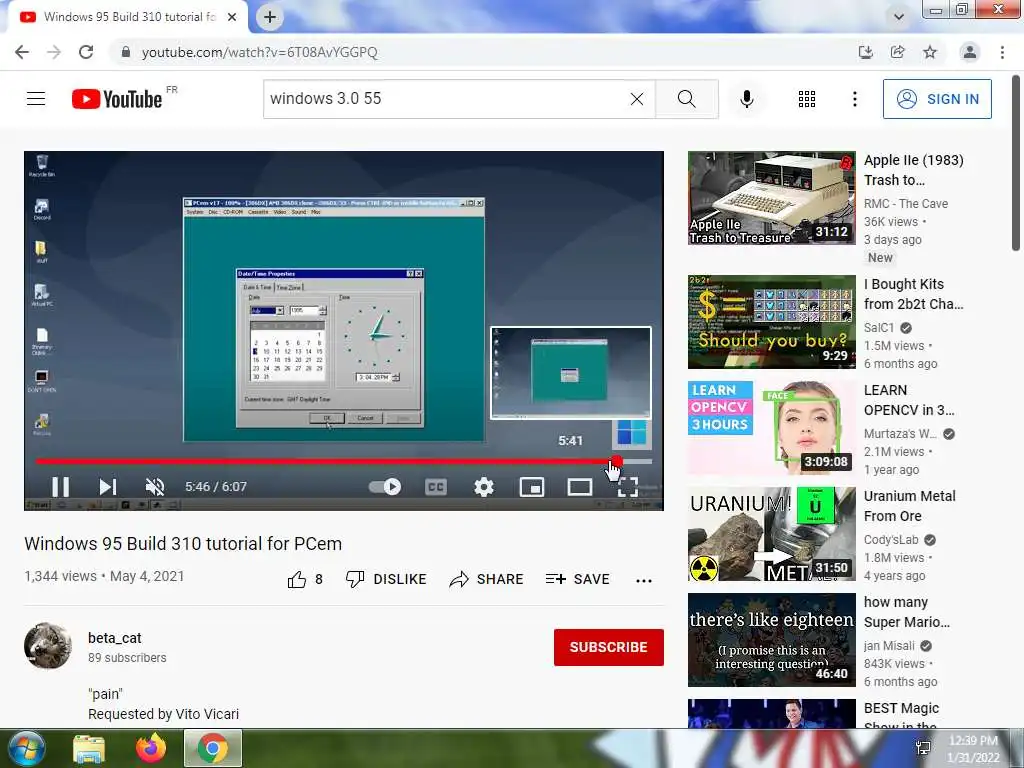Switch to theater mode
This screenshot has height=768, width=1024.
point(580,487)
